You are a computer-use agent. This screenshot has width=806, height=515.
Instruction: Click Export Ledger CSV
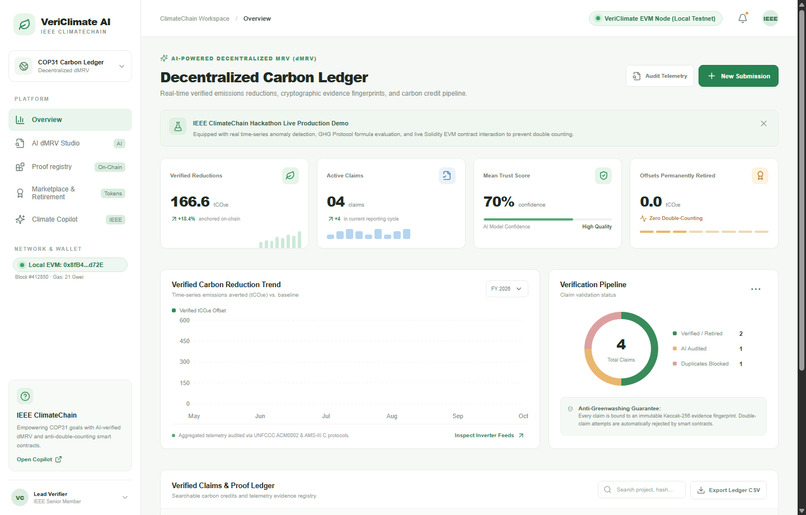(728, 490)
